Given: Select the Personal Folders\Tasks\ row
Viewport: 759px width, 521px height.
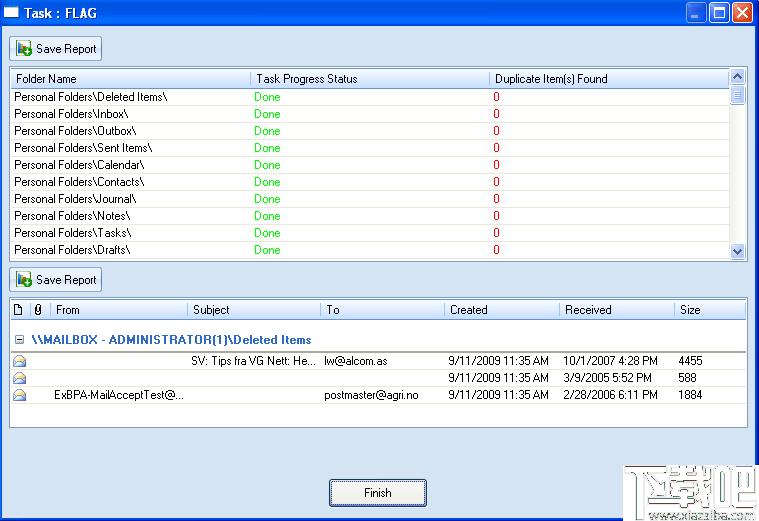Looking at the screenshot, I should pos(370,233).
